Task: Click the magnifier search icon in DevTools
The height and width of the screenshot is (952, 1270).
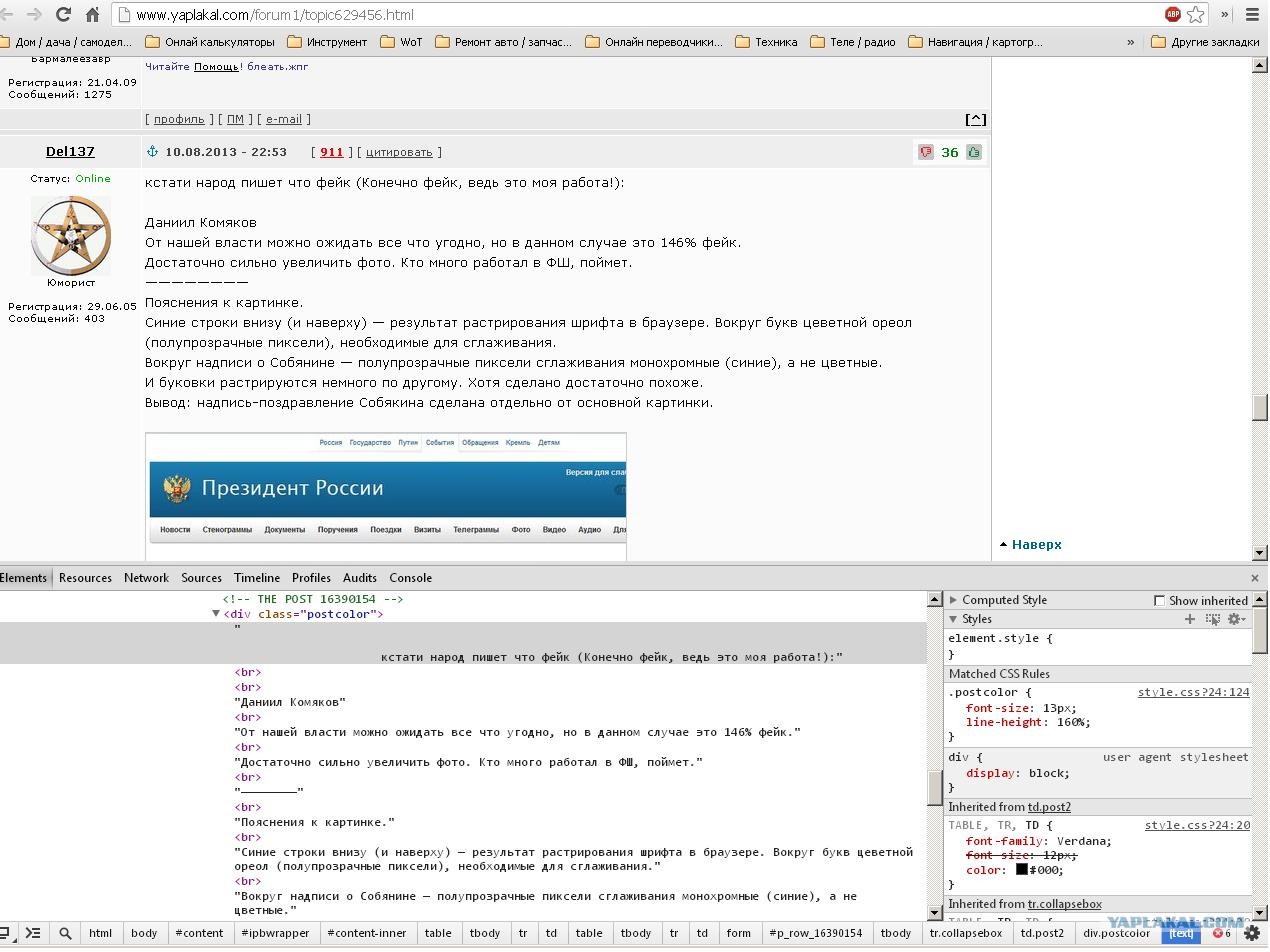Action: [65, 934]
